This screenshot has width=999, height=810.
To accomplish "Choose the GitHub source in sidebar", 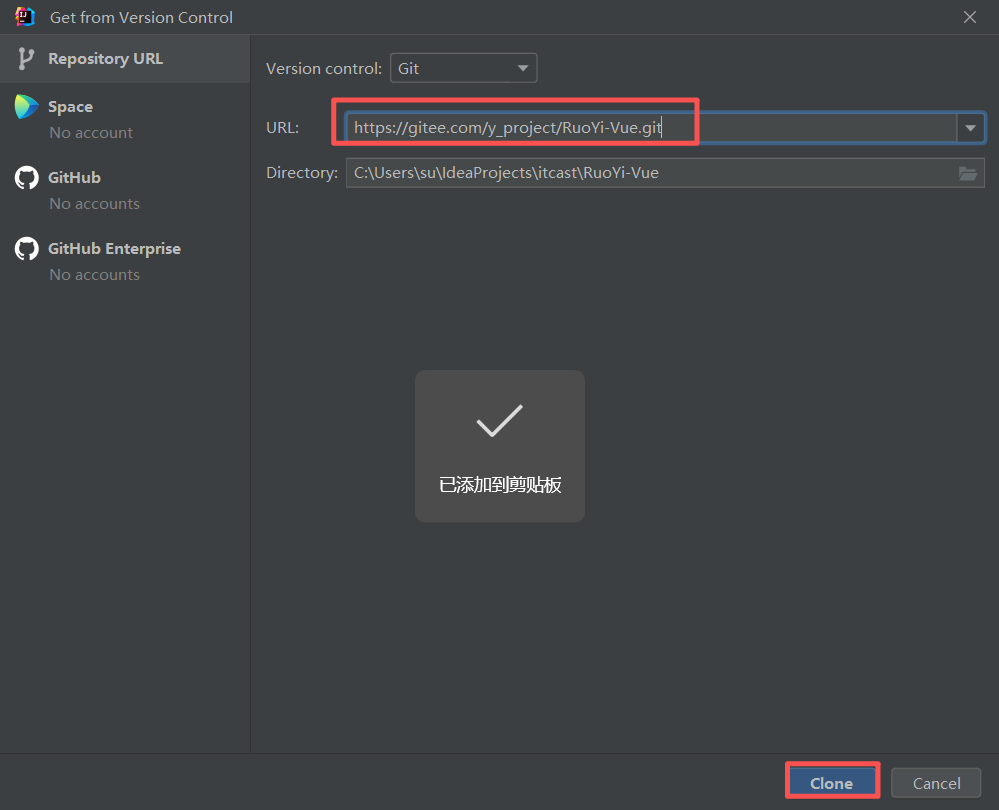I will [x=125, y=190].
